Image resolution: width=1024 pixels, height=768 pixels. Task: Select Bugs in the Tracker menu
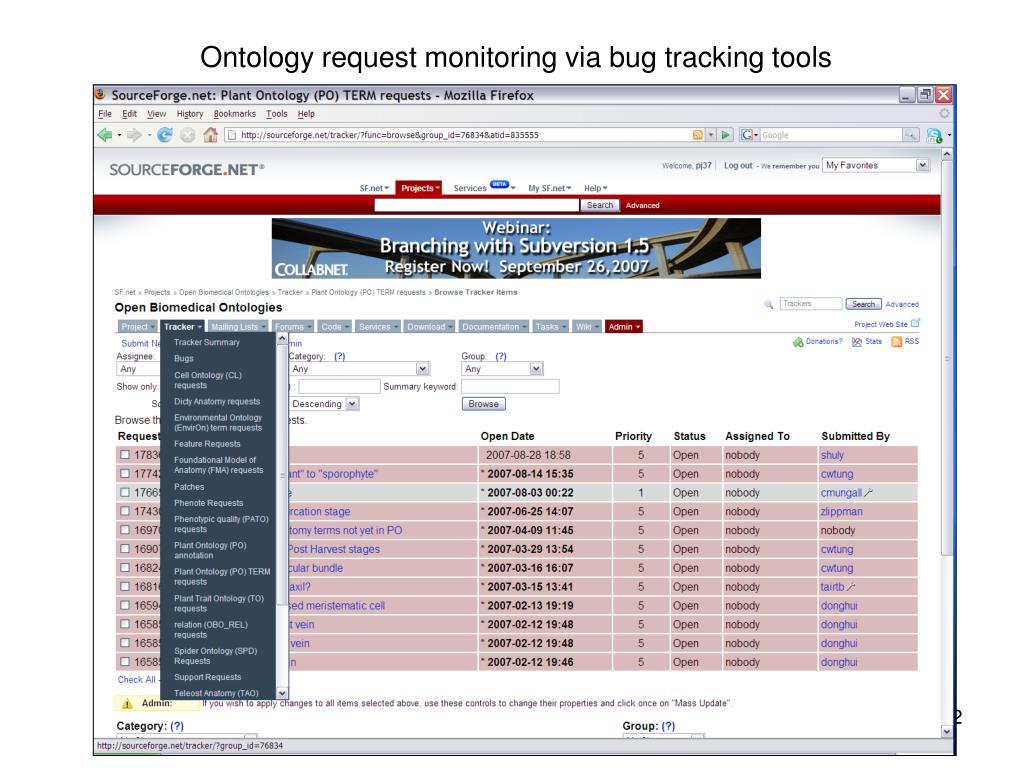(x=184, y=359)
